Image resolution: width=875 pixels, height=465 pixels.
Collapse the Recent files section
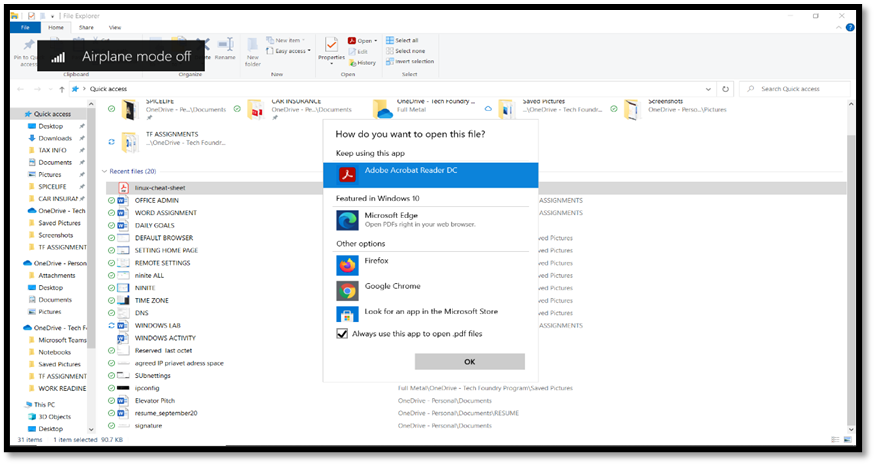[104, 171]
